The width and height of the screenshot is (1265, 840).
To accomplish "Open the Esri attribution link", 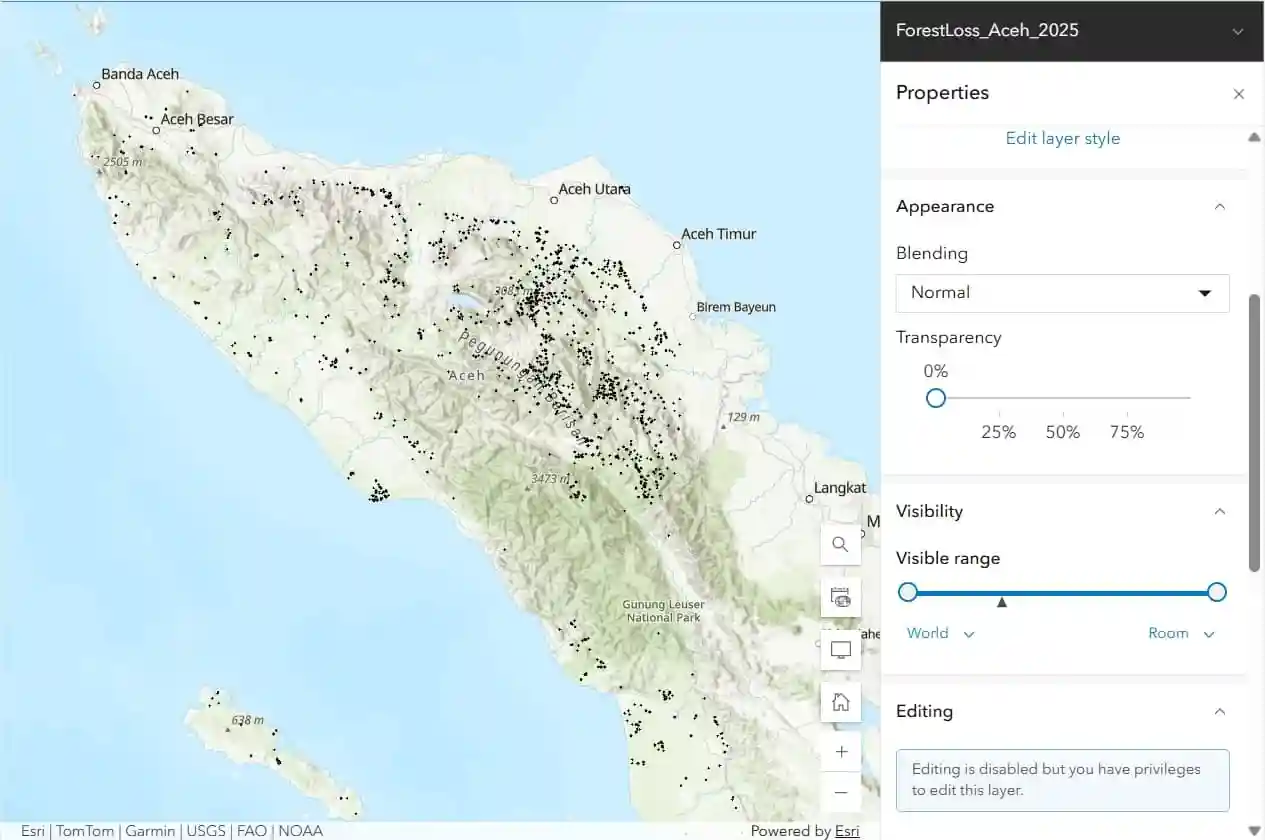I will tap(846, 830).
